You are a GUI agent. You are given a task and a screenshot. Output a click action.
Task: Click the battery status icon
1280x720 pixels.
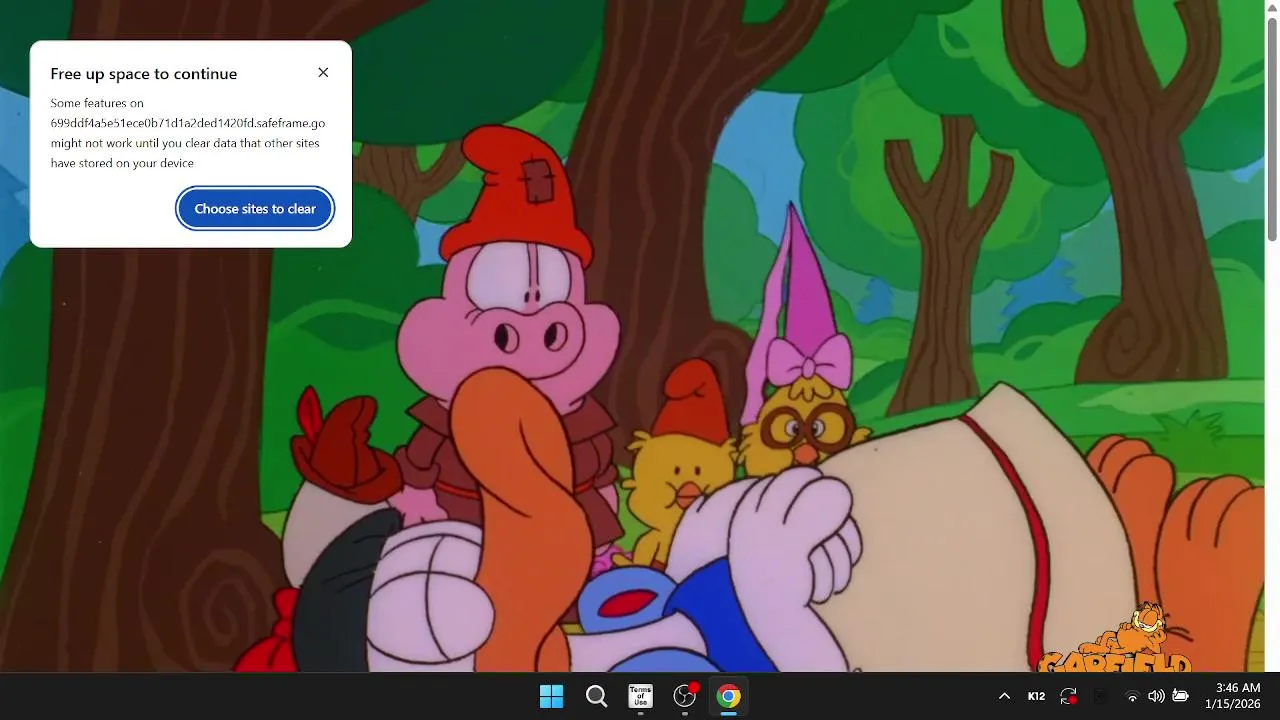point(1180,696)
